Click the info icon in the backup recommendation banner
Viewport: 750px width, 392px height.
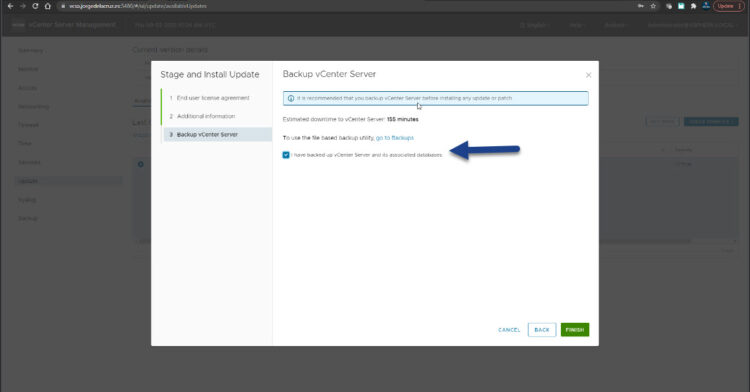[x=291, y=98]
